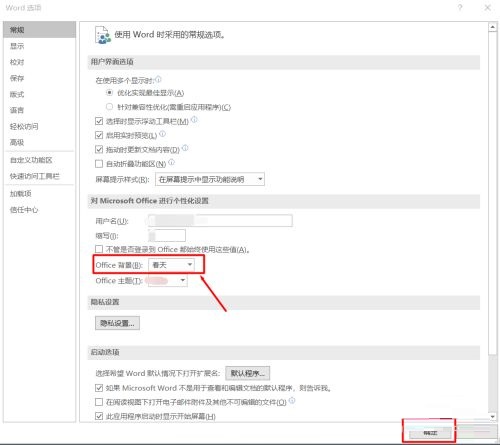Viewport: 500px width, 445px height.
Task: Click info icon beside 自动折叠功能区
Action: pyautogui.click(x=171, y=162)
